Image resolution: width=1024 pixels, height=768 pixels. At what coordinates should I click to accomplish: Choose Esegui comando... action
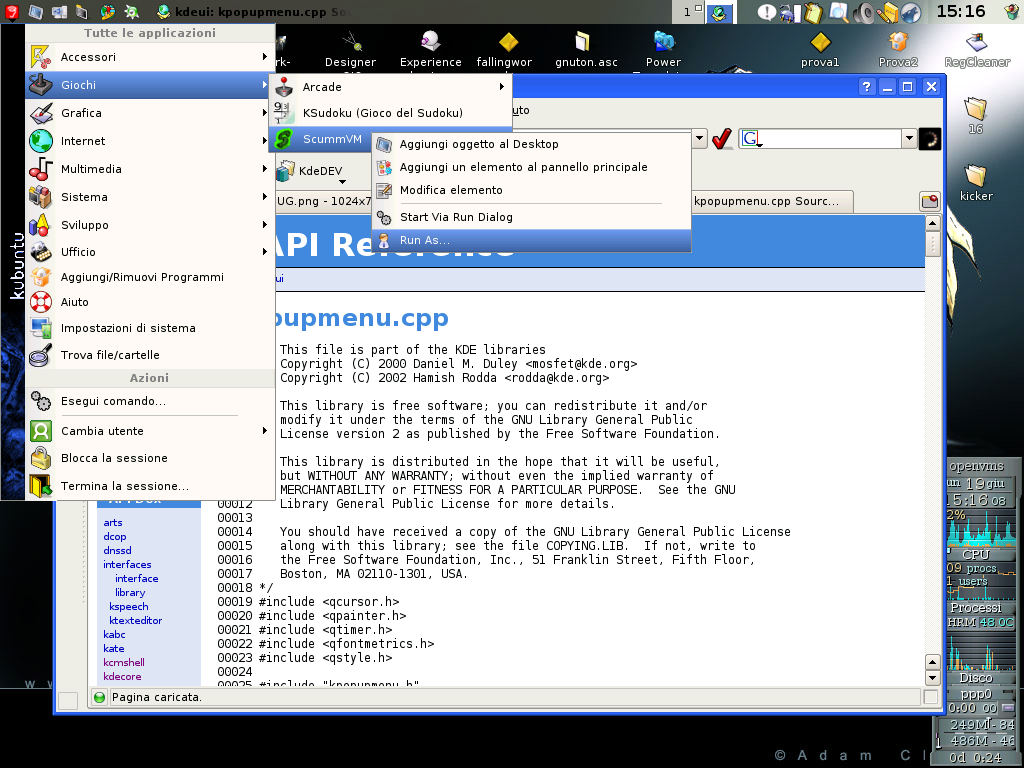click(x=150, y=401)
